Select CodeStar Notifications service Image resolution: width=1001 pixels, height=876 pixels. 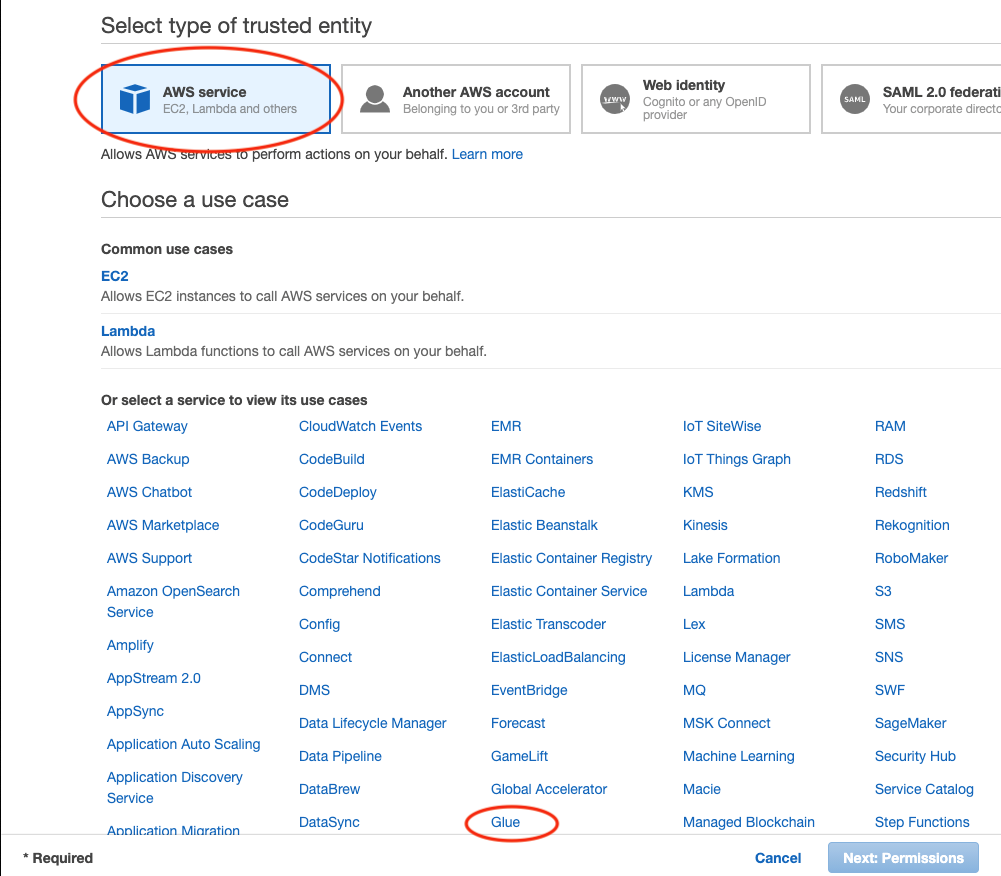370,558
